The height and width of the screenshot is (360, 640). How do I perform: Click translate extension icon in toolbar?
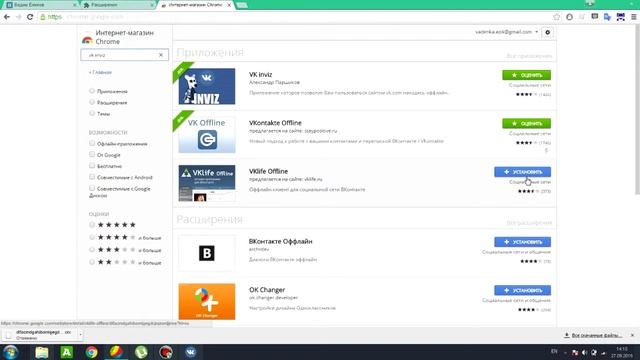point(607,17)
